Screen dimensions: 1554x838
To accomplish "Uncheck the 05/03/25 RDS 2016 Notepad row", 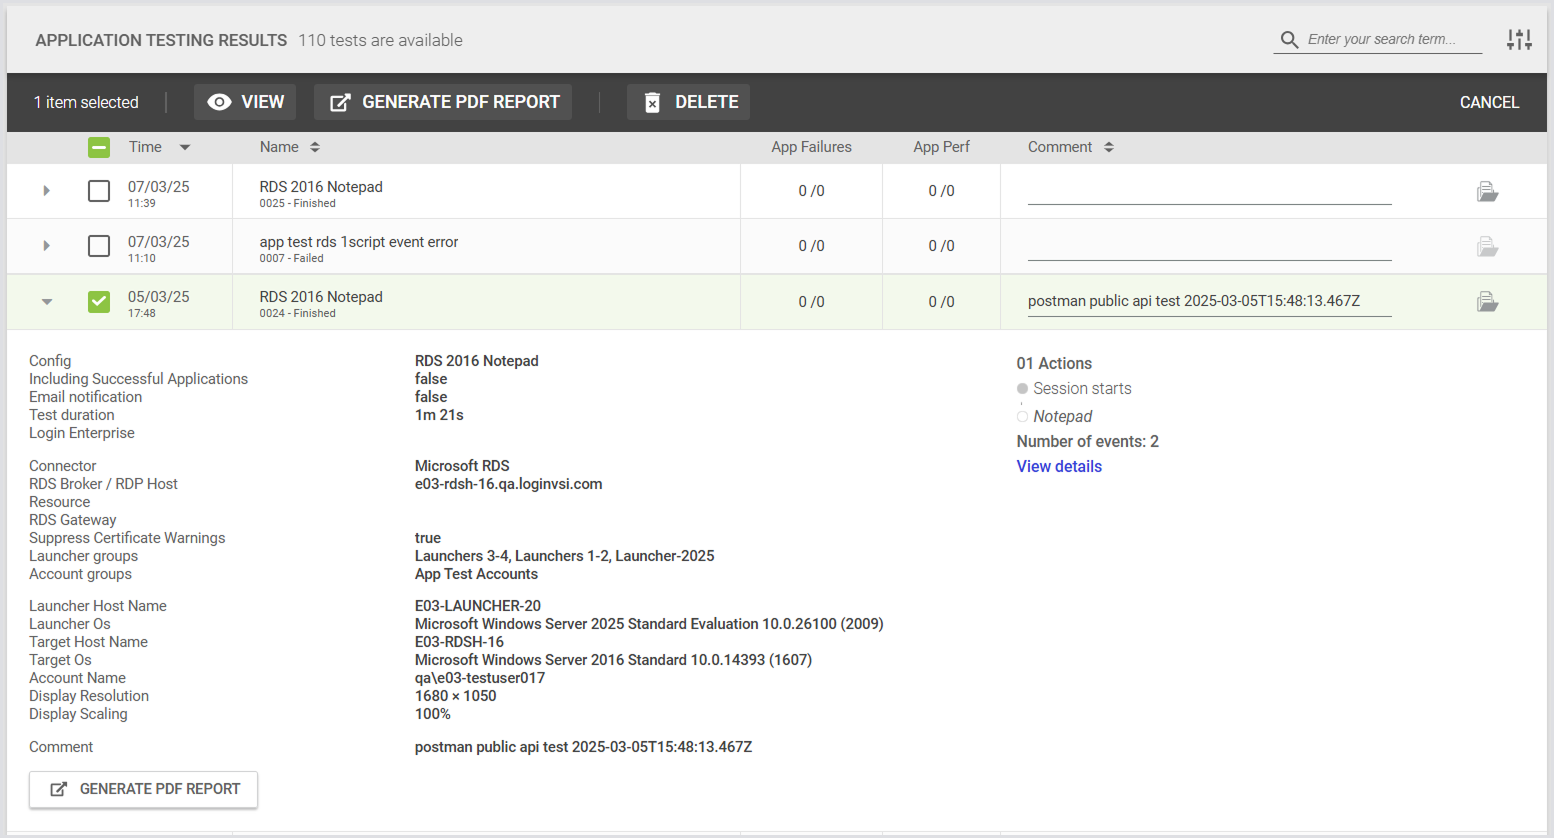I will tap(98, 301).
